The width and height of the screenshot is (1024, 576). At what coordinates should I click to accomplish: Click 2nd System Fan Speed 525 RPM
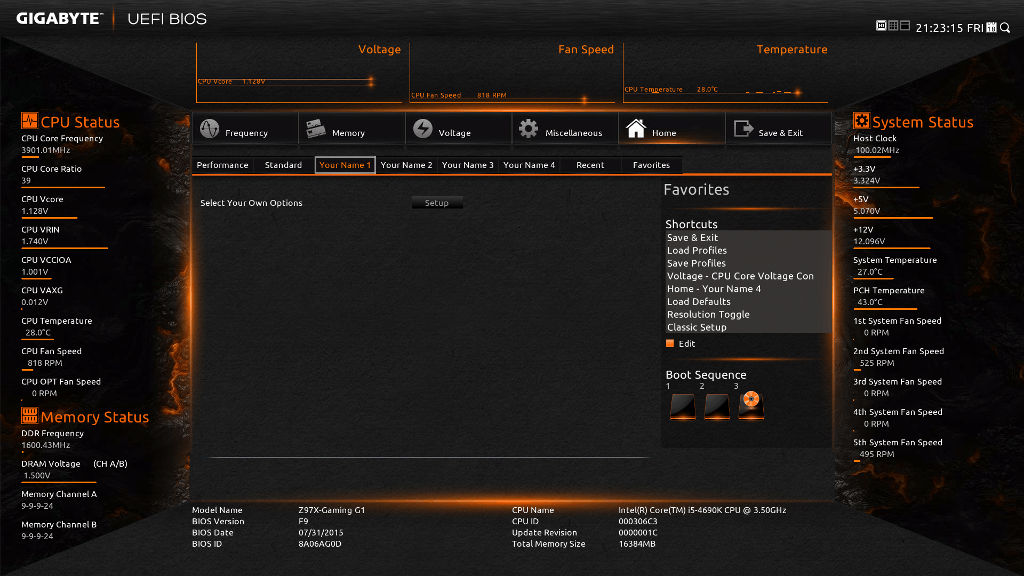[877, 363]
